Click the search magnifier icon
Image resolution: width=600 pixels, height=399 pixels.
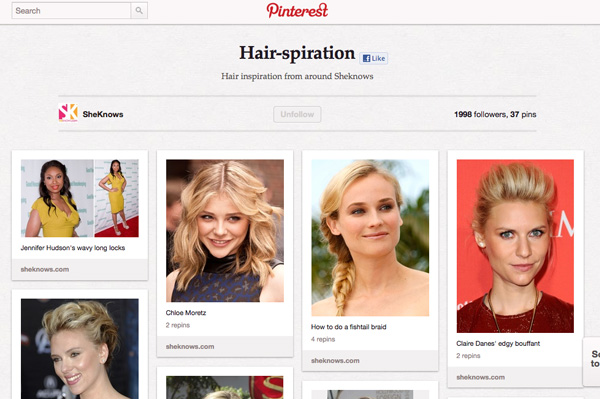coord(139,11)
